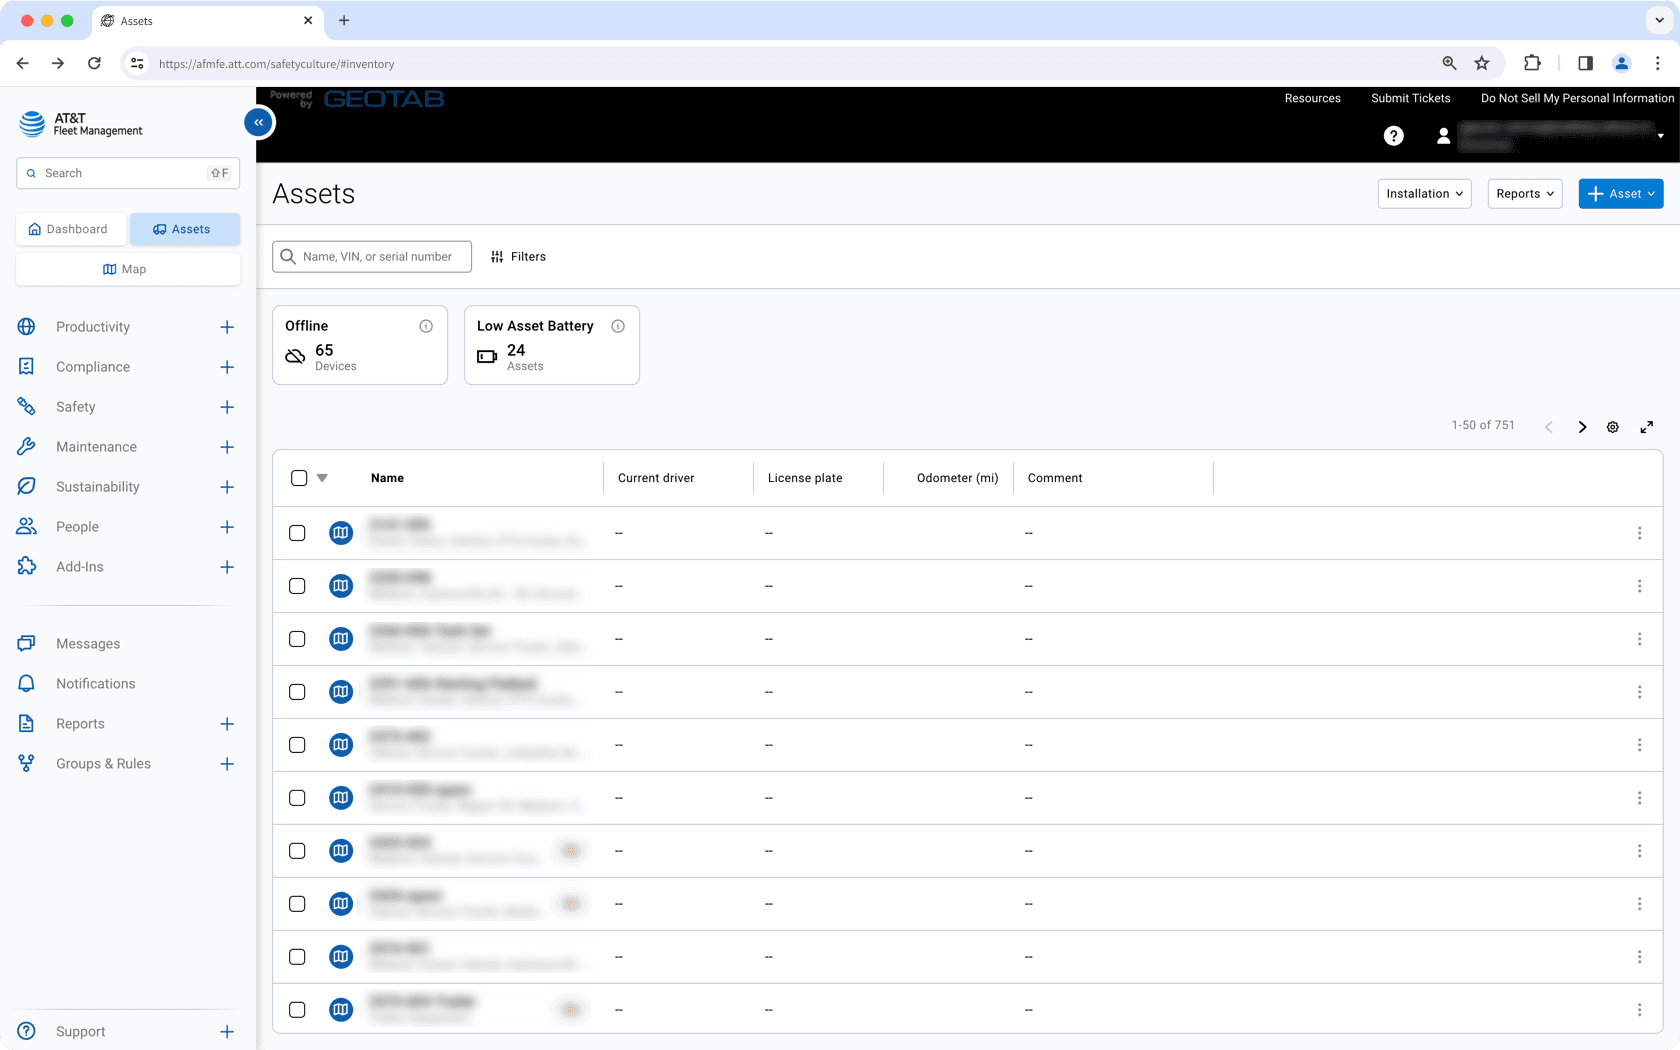The image size is (1680, 1050).
Task: Open the Reports dropdown next to Installation
Action: click(1524, 193)
